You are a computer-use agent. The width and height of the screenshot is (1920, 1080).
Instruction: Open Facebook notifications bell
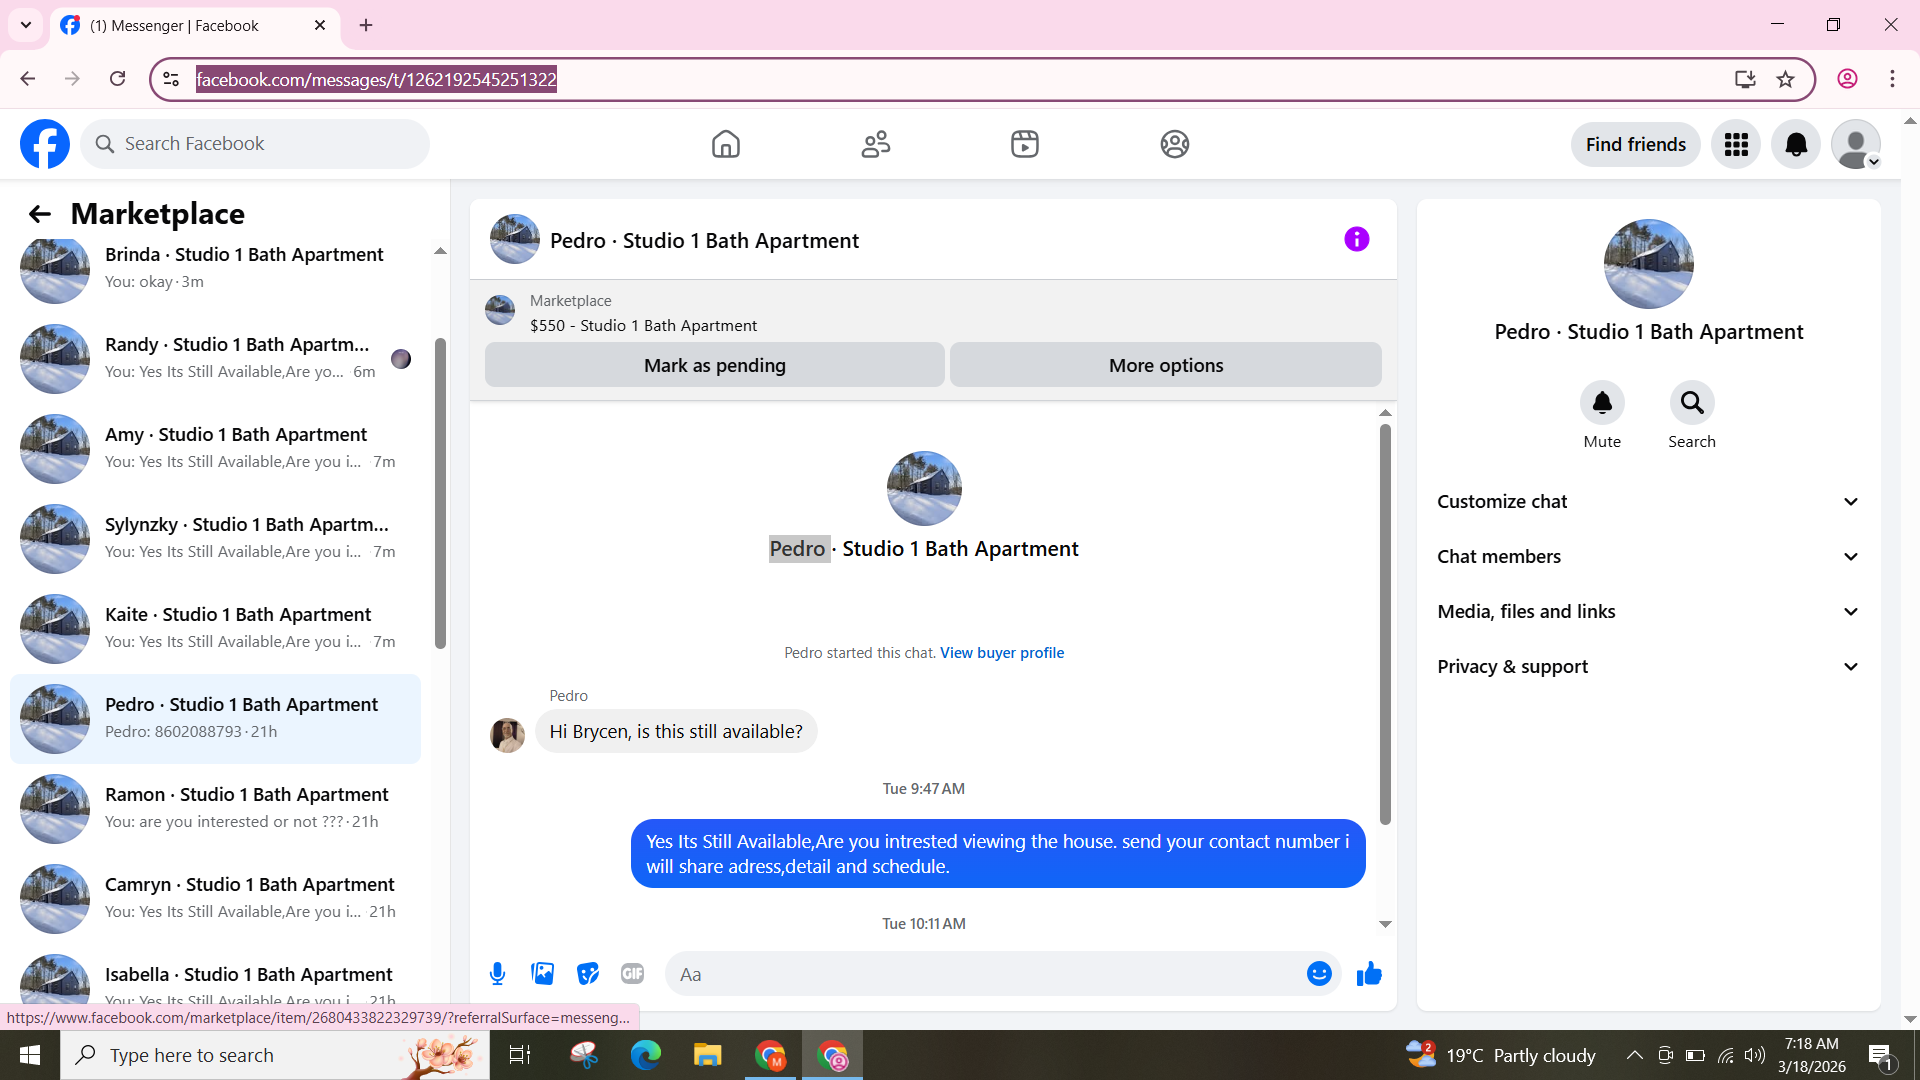[x=1796, y=145]
